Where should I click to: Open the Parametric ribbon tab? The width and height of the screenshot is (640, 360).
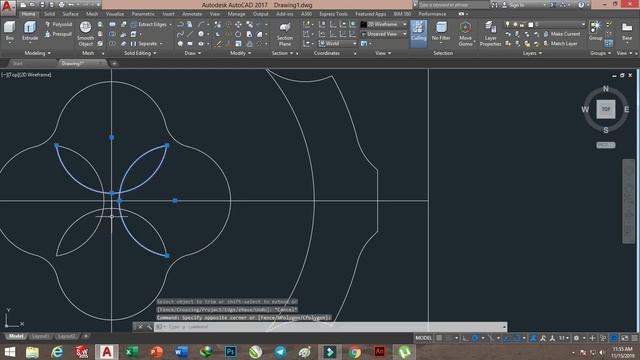pos(143,14)
